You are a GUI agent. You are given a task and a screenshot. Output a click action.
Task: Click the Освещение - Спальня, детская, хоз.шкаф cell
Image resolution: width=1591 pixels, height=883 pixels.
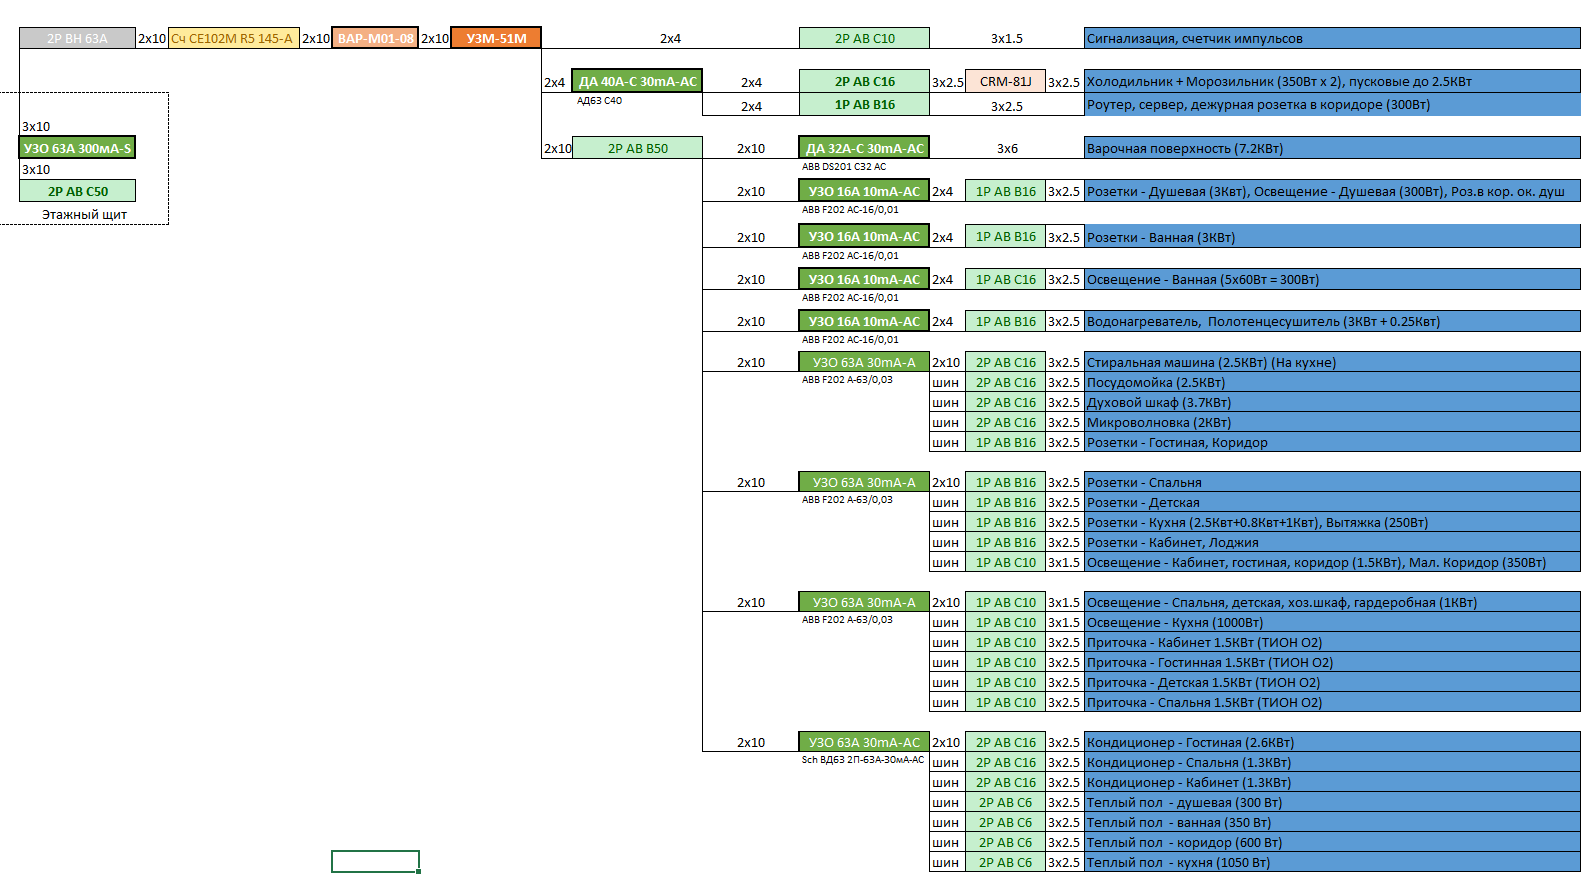tap(1332, 602)
